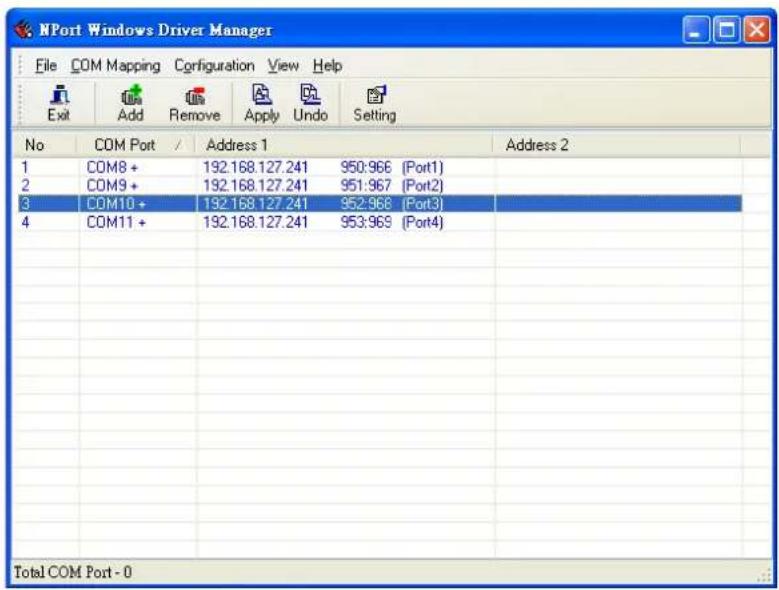Minimize the NPort Driver Manager window
779x590 pixels.
[697, 30]
